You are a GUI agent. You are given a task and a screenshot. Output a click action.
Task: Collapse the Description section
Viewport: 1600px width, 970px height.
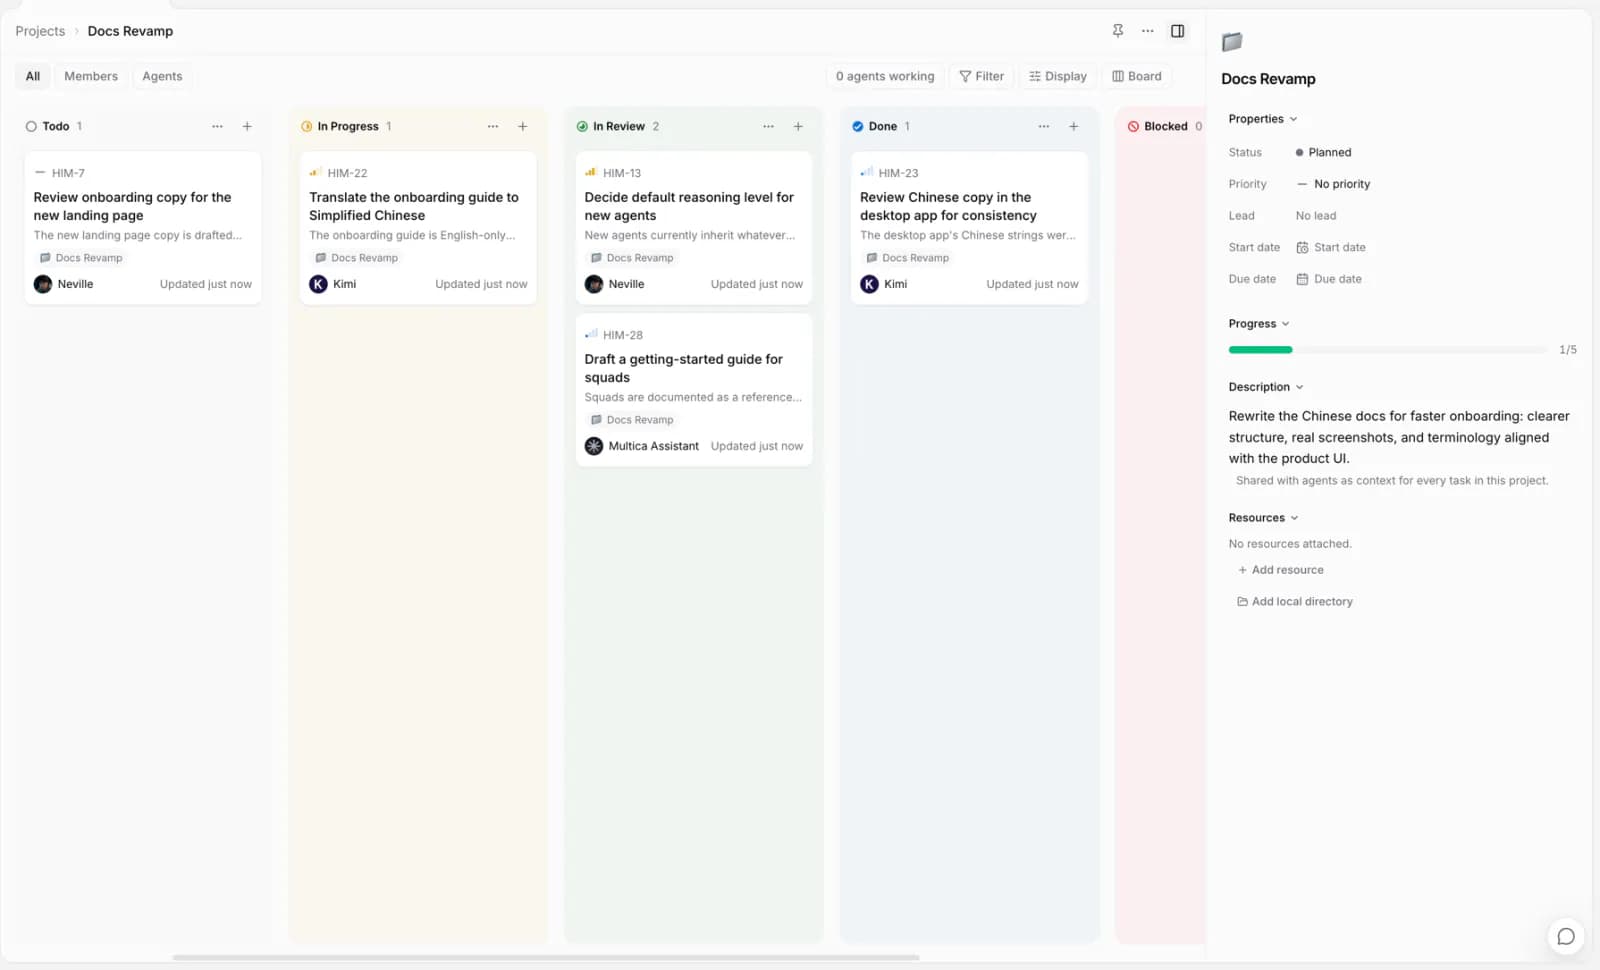(1265, 387)
